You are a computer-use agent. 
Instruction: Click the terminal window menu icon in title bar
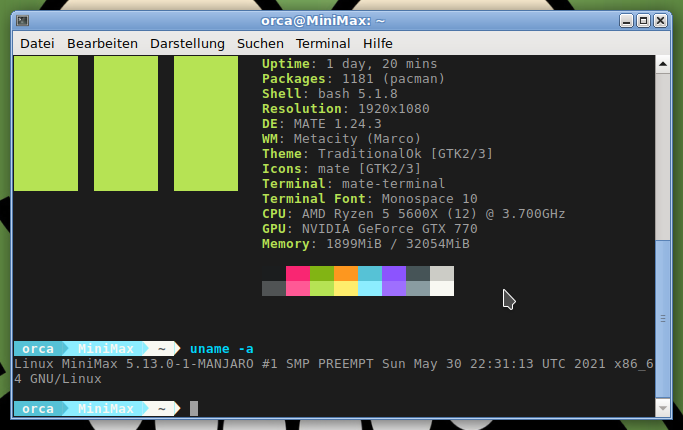22,20
